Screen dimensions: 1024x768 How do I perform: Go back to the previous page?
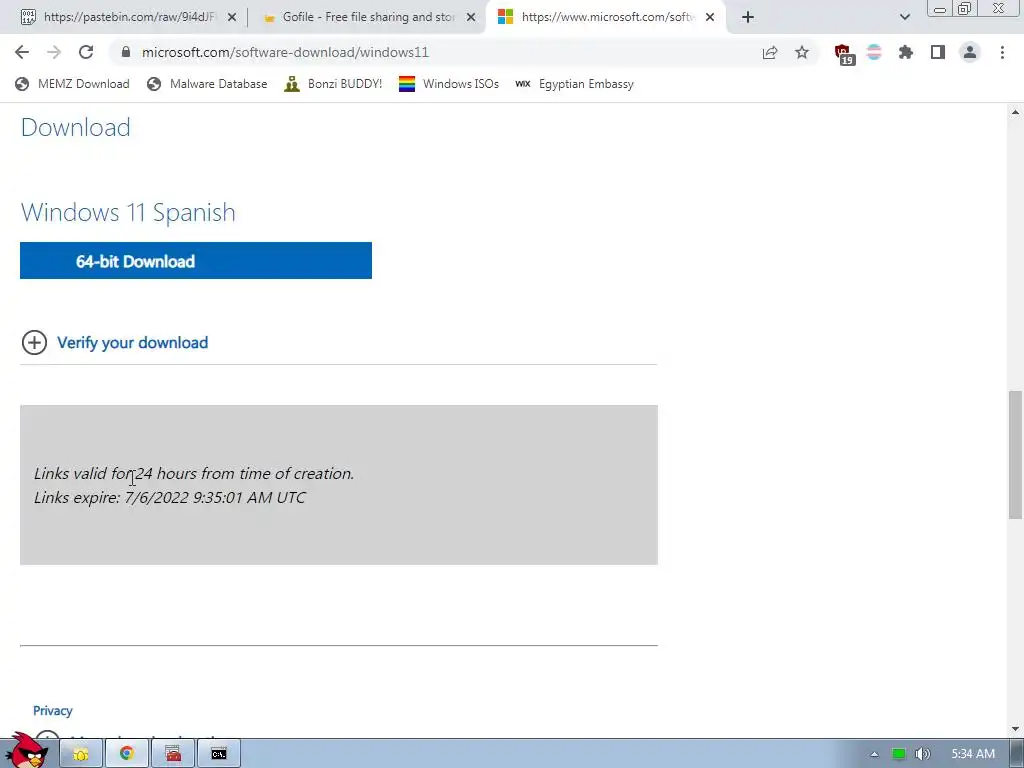(22, 52)
